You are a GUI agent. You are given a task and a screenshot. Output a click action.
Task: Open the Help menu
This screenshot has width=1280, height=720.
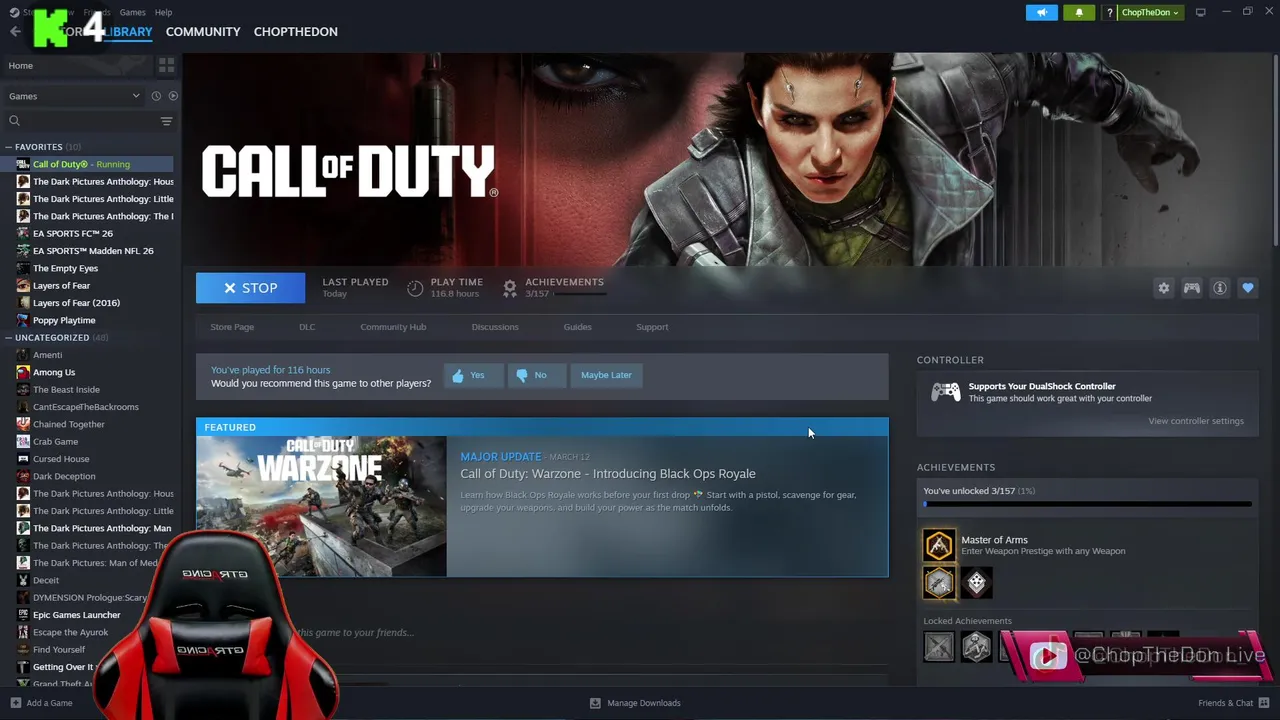pos(163,12)
